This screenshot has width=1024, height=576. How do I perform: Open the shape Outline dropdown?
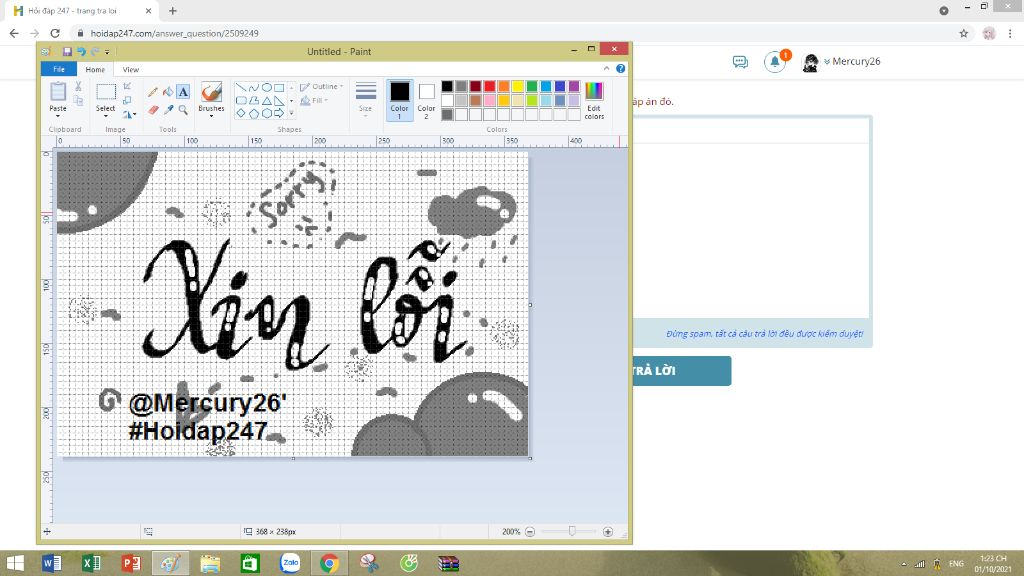[x=321, y=87]
